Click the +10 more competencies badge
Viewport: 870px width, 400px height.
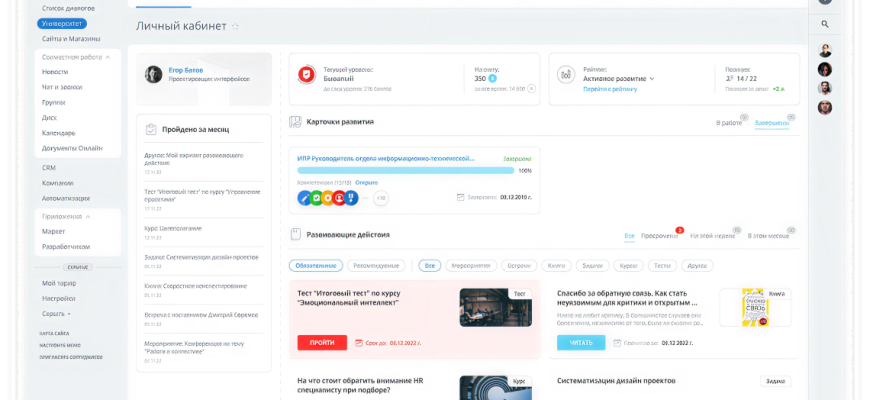(381, 198)
